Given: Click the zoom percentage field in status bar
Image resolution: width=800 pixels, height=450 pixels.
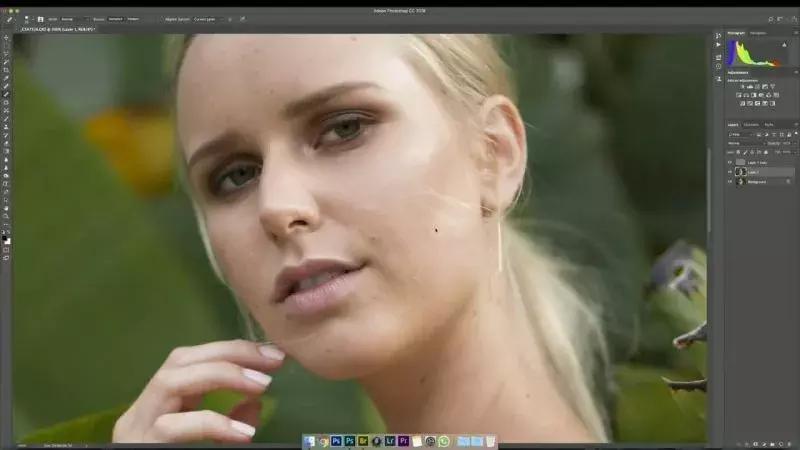Looking at the screenshot, I should pos(22,445).
